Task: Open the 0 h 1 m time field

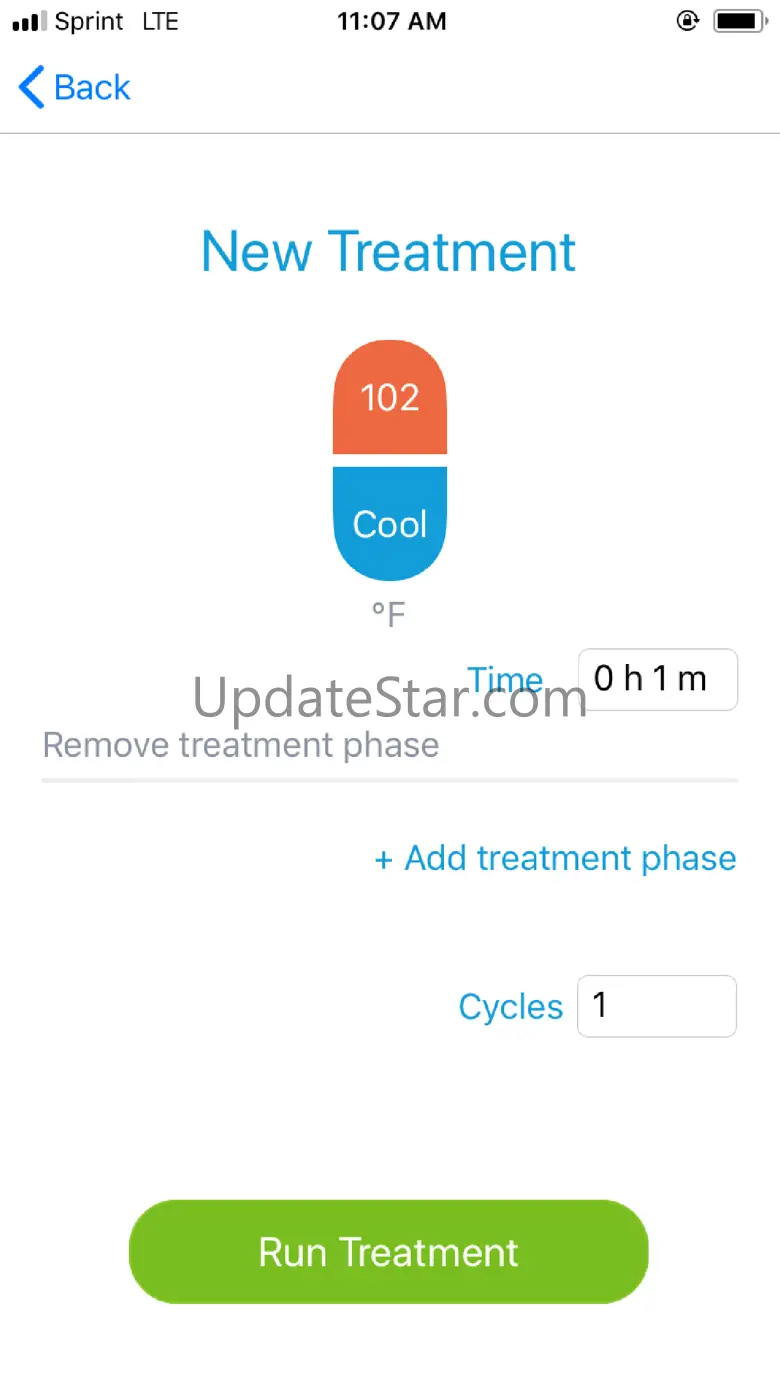Action: coord(657,680)
